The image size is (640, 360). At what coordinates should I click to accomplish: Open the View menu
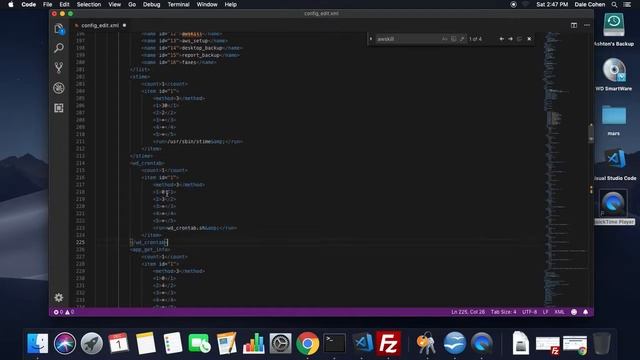(114, 4)
